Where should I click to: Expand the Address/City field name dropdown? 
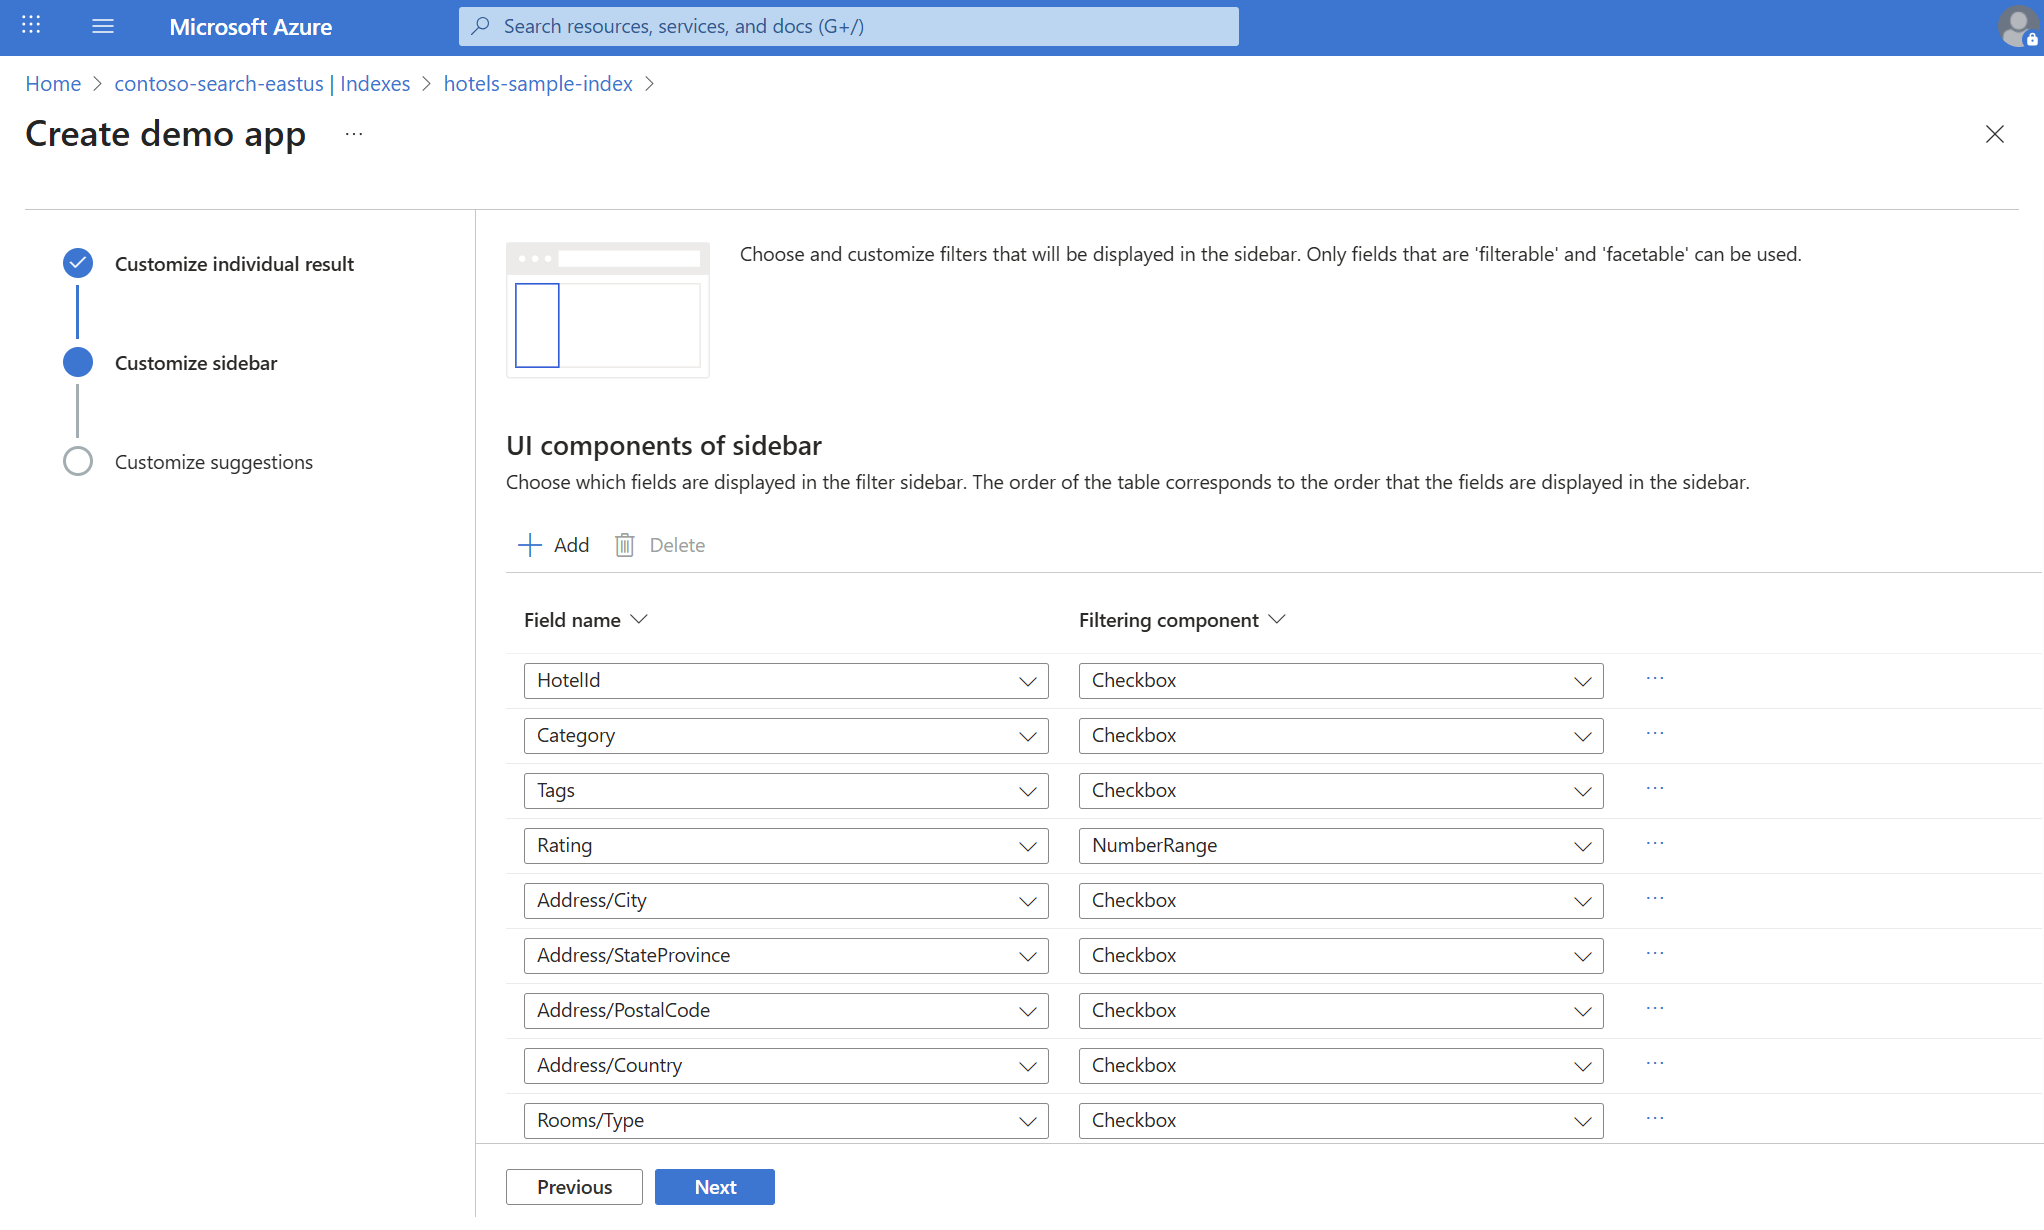pos(786,901)
